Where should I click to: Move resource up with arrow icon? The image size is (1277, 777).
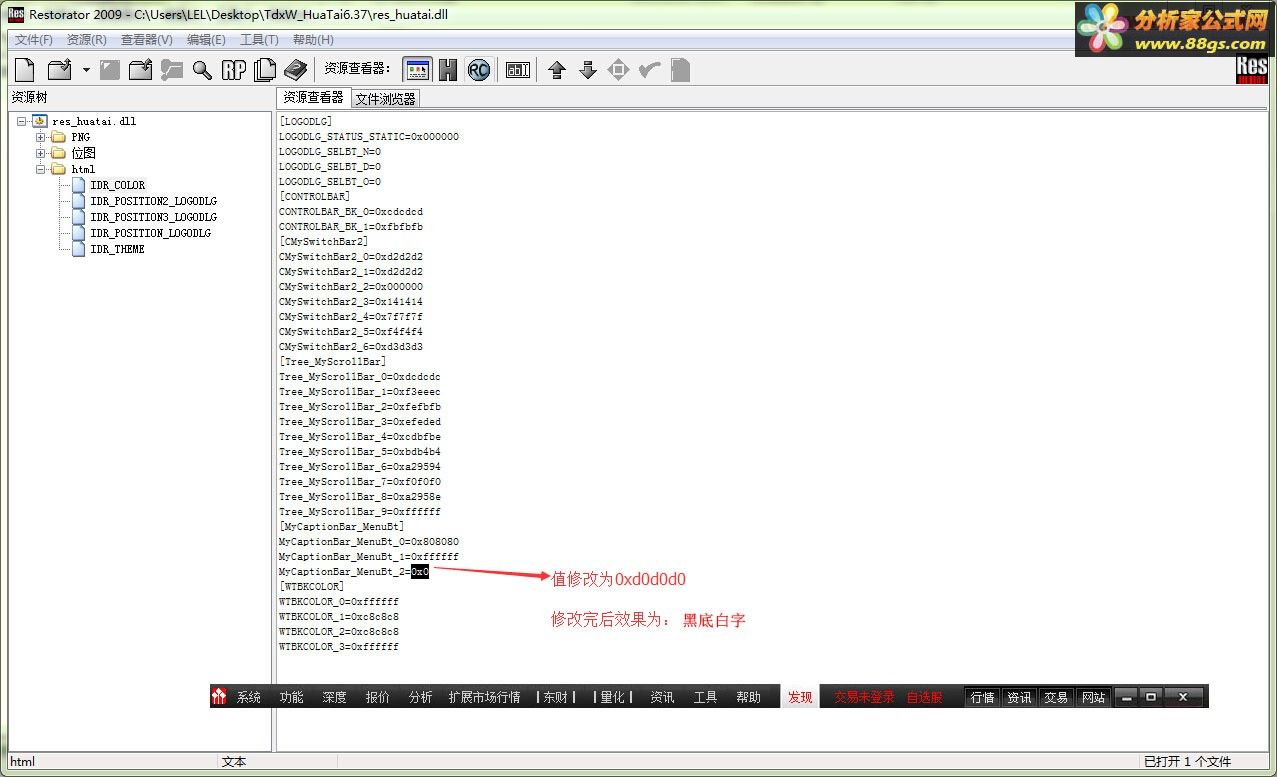pyautogui.click(x=557, y=69)
